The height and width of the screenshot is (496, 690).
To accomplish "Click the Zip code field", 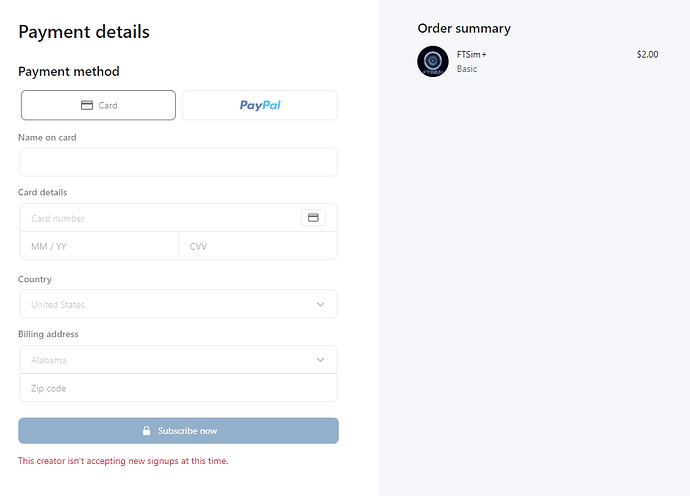I will point(178,388).
